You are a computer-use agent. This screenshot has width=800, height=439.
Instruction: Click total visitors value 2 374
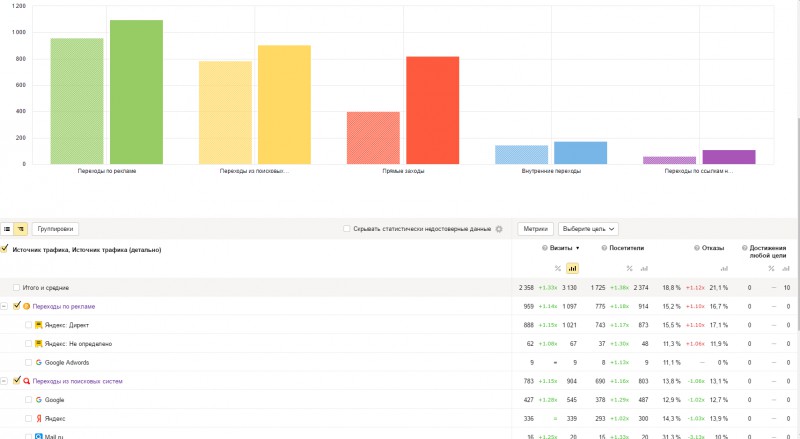(x=641, y=288)
